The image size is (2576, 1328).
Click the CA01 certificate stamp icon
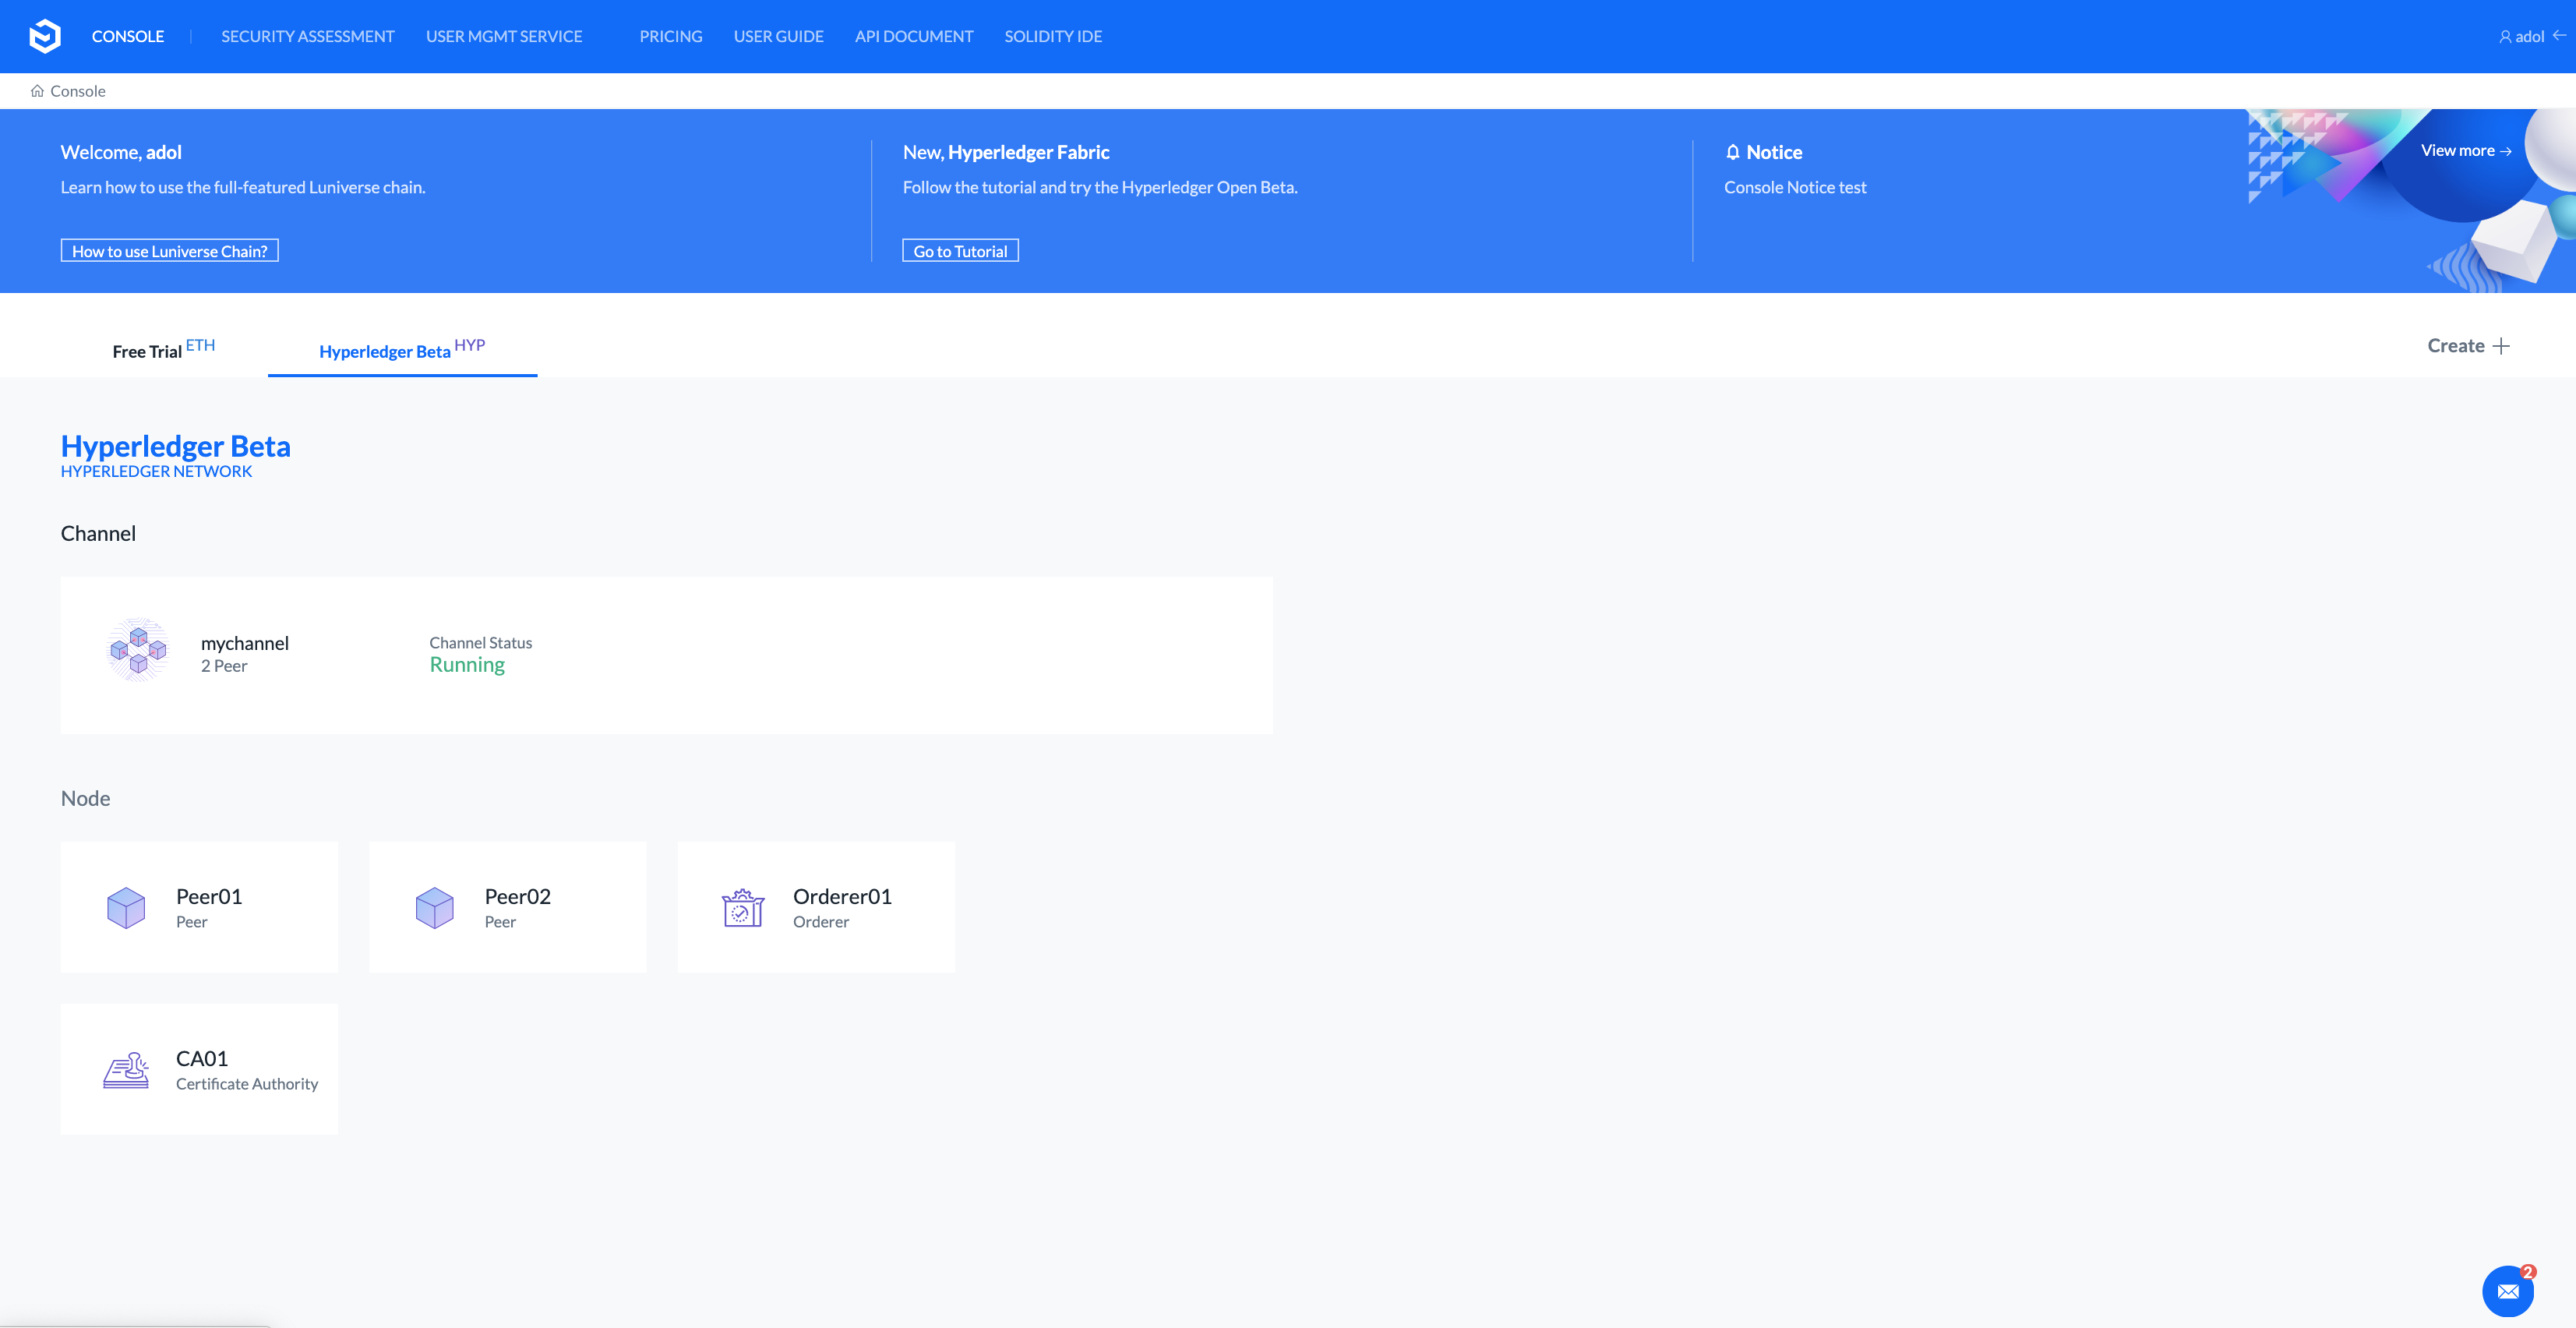[126, 1070]
